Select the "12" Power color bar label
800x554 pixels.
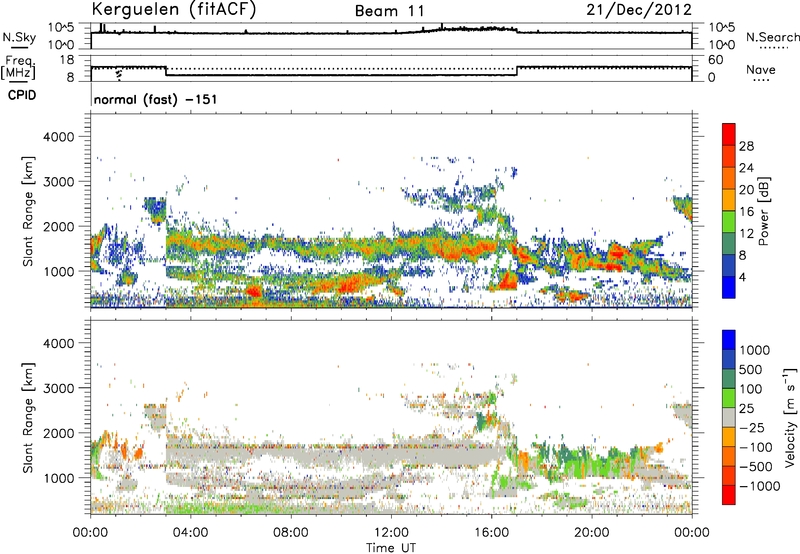[x=746, y=234]
